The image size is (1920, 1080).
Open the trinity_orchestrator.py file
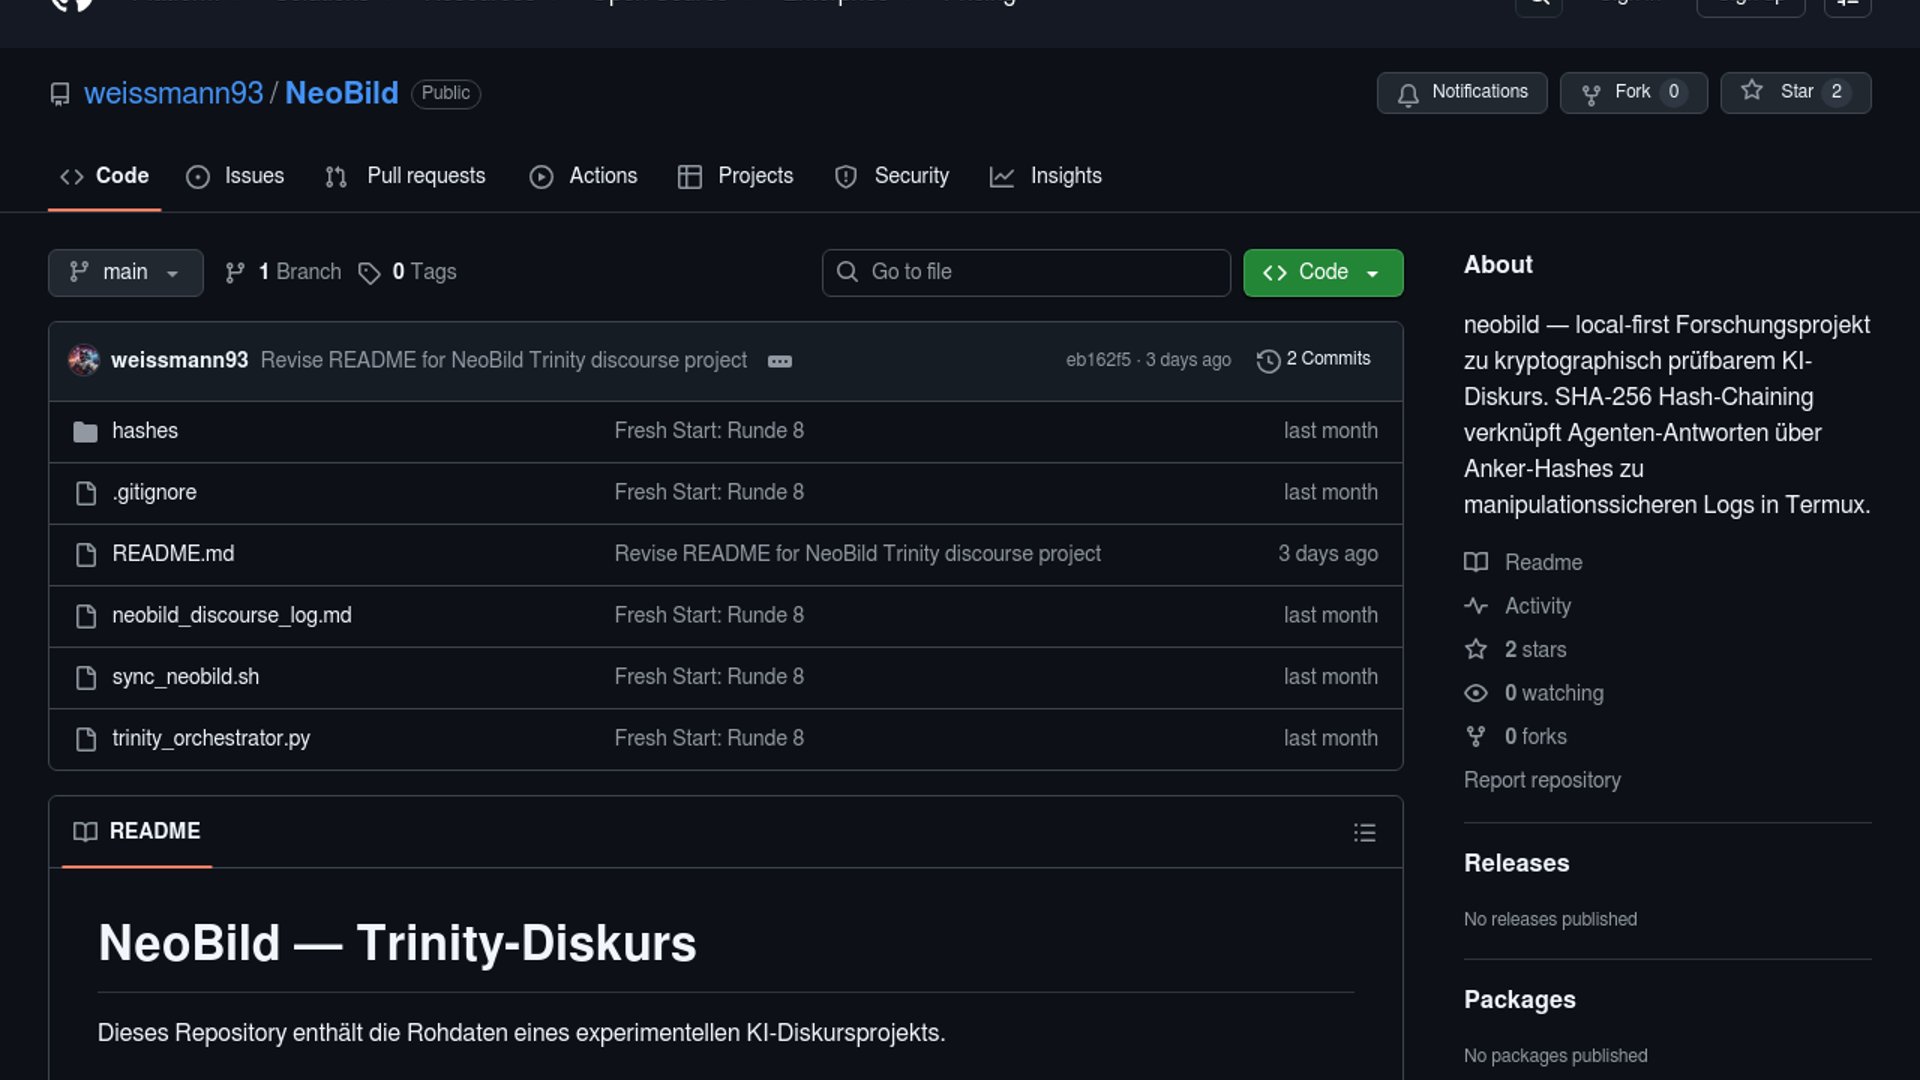click(x=211, y=738)
